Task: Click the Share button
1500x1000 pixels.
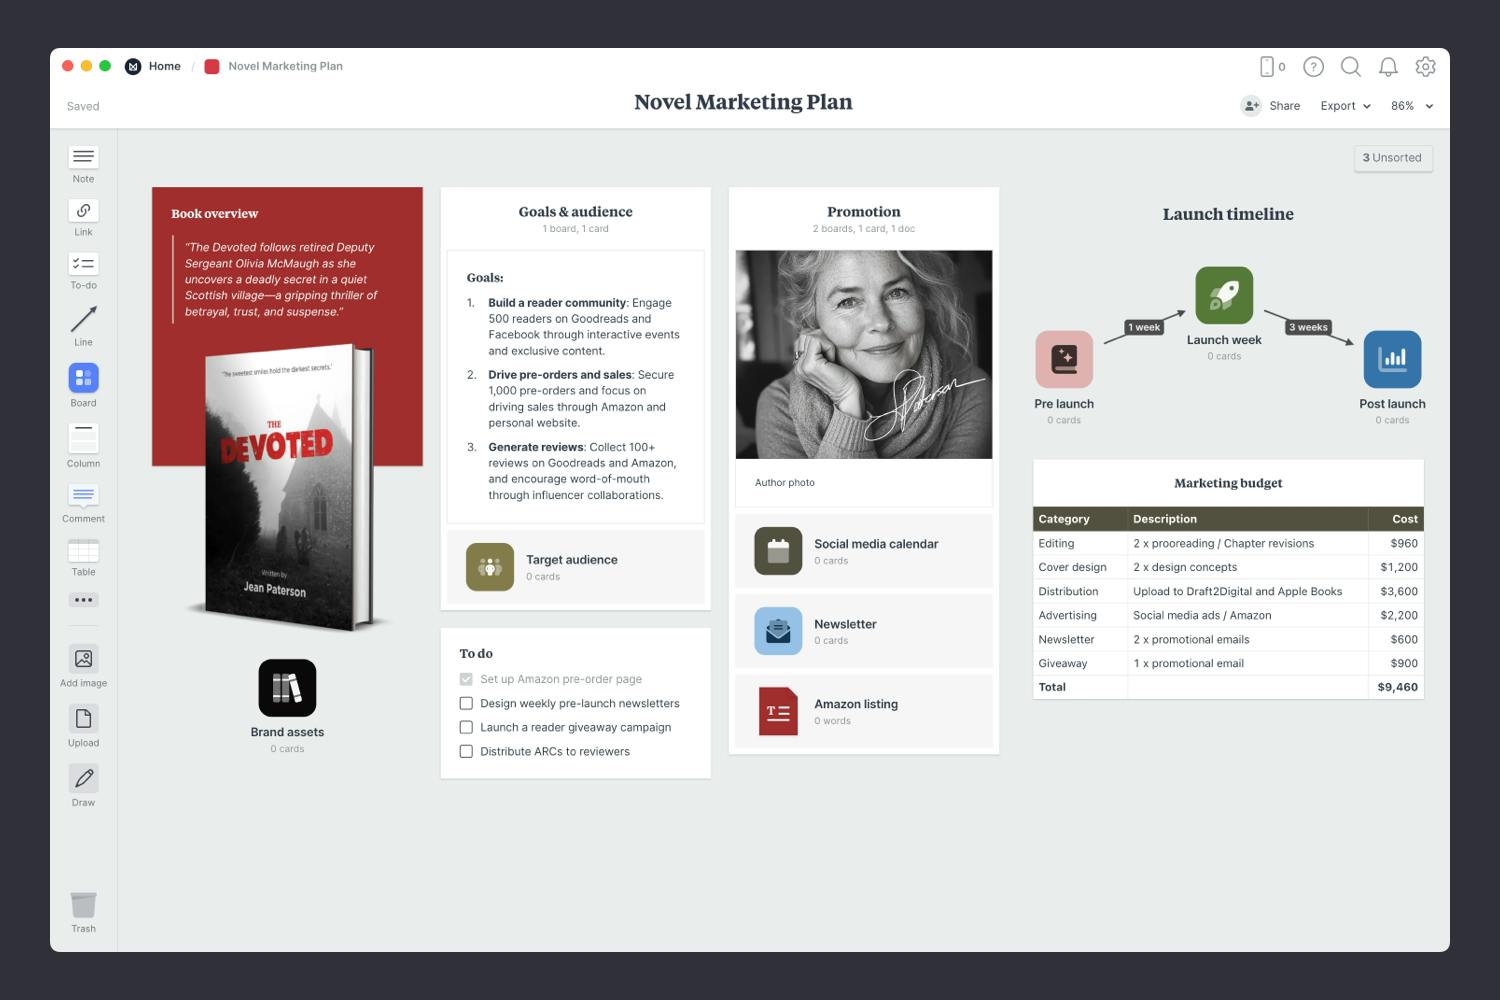Action: click(x=1271, y=106)
